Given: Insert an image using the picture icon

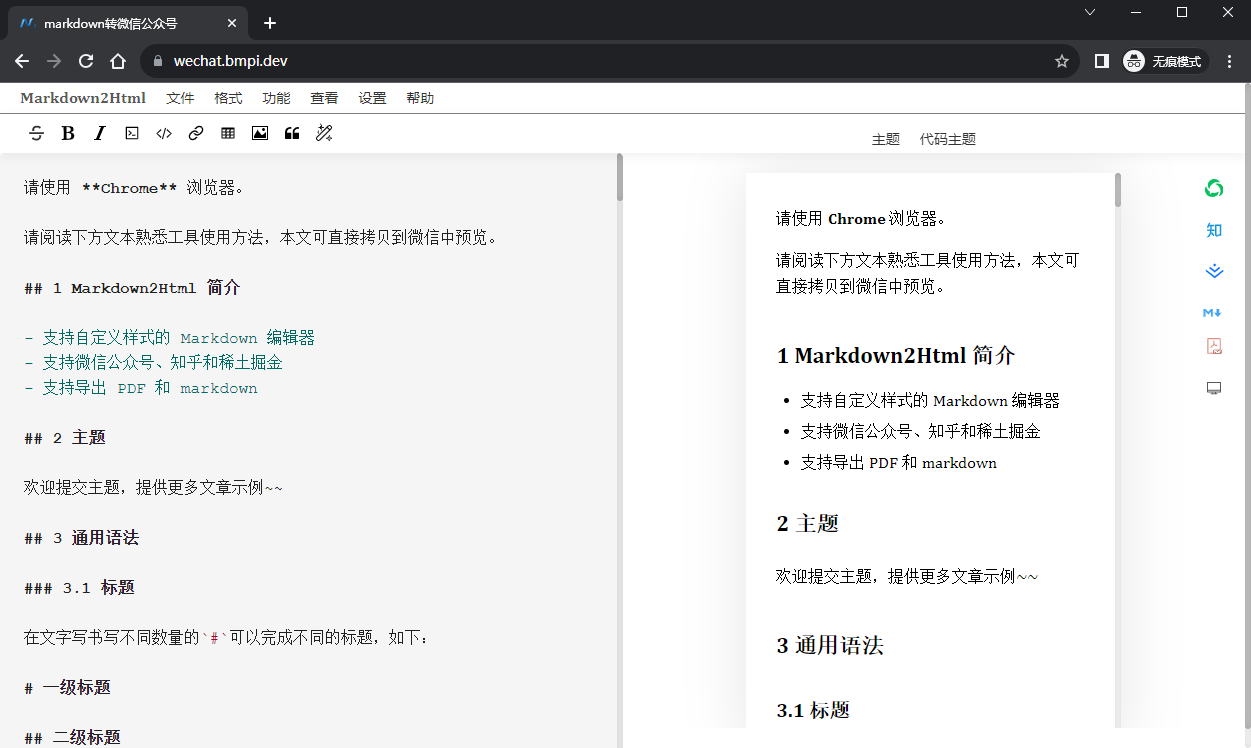Looking at the screenshot, I should (x=260, y=133).
